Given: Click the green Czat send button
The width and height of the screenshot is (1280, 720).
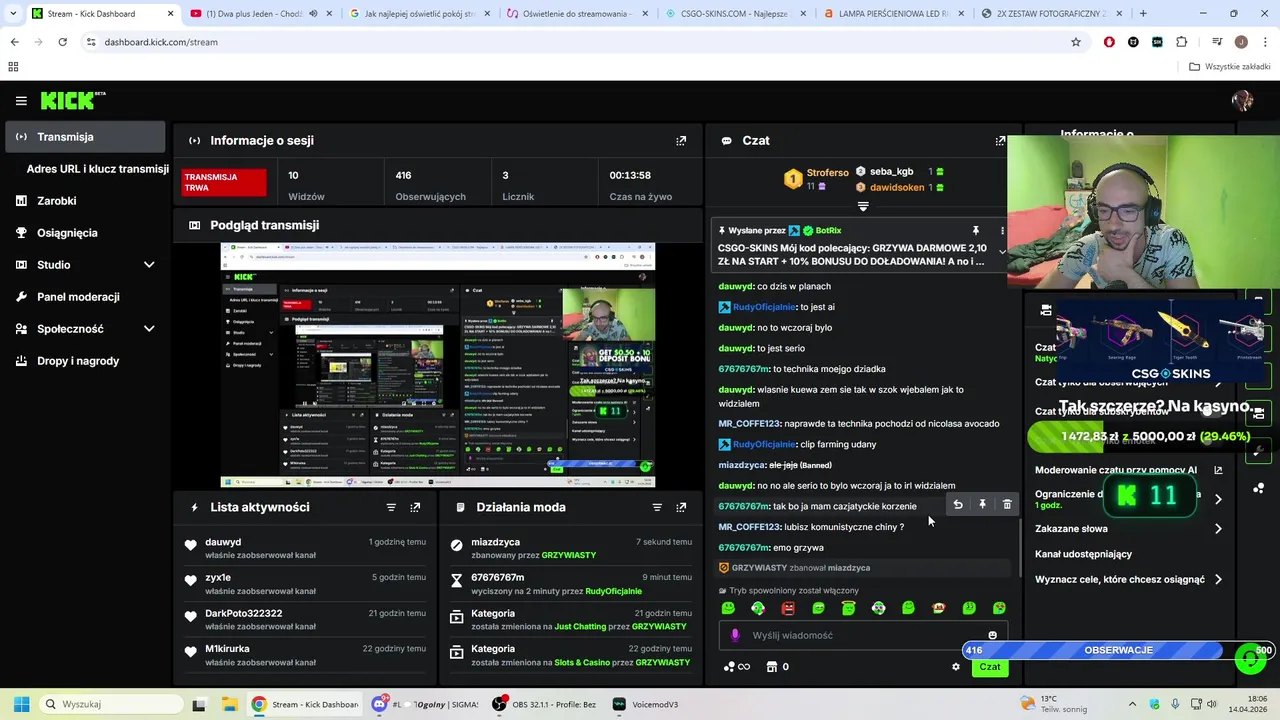Looking at the screenshot, I should [x=989, y=667].
